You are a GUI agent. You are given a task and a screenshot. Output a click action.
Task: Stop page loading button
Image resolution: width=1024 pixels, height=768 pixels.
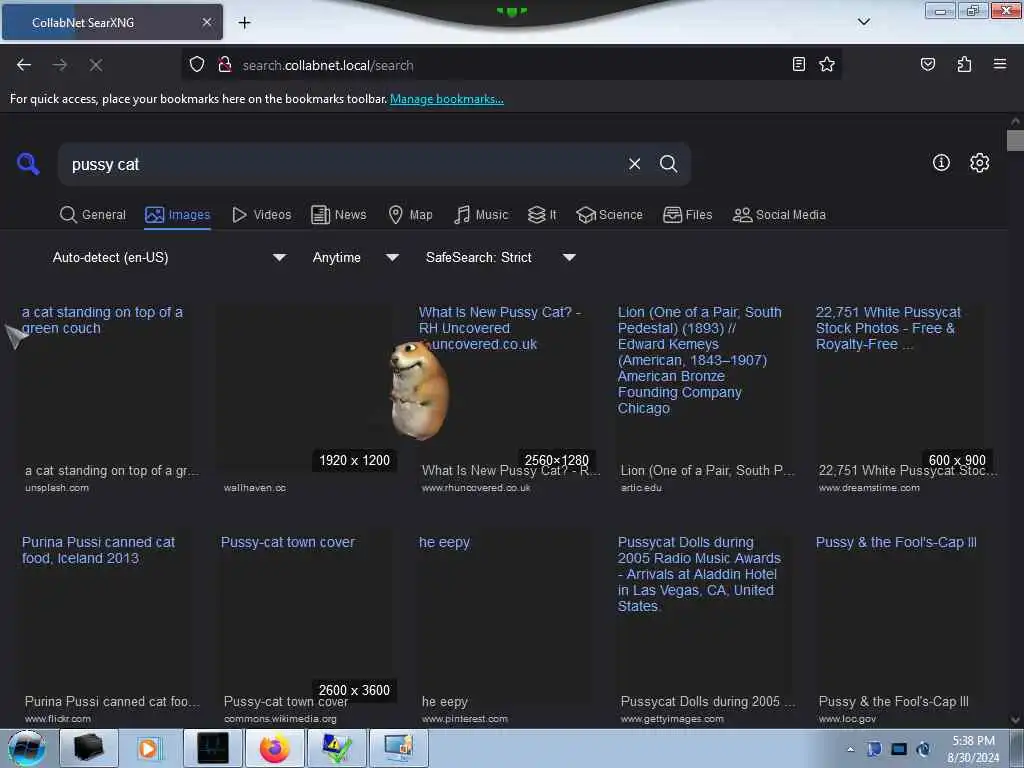(x=96, y=65)
